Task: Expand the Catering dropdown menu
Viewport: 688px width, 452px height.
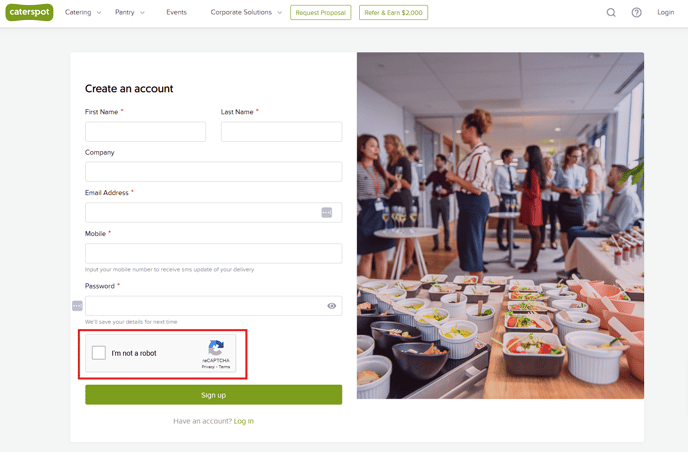Action: (83, 12)
